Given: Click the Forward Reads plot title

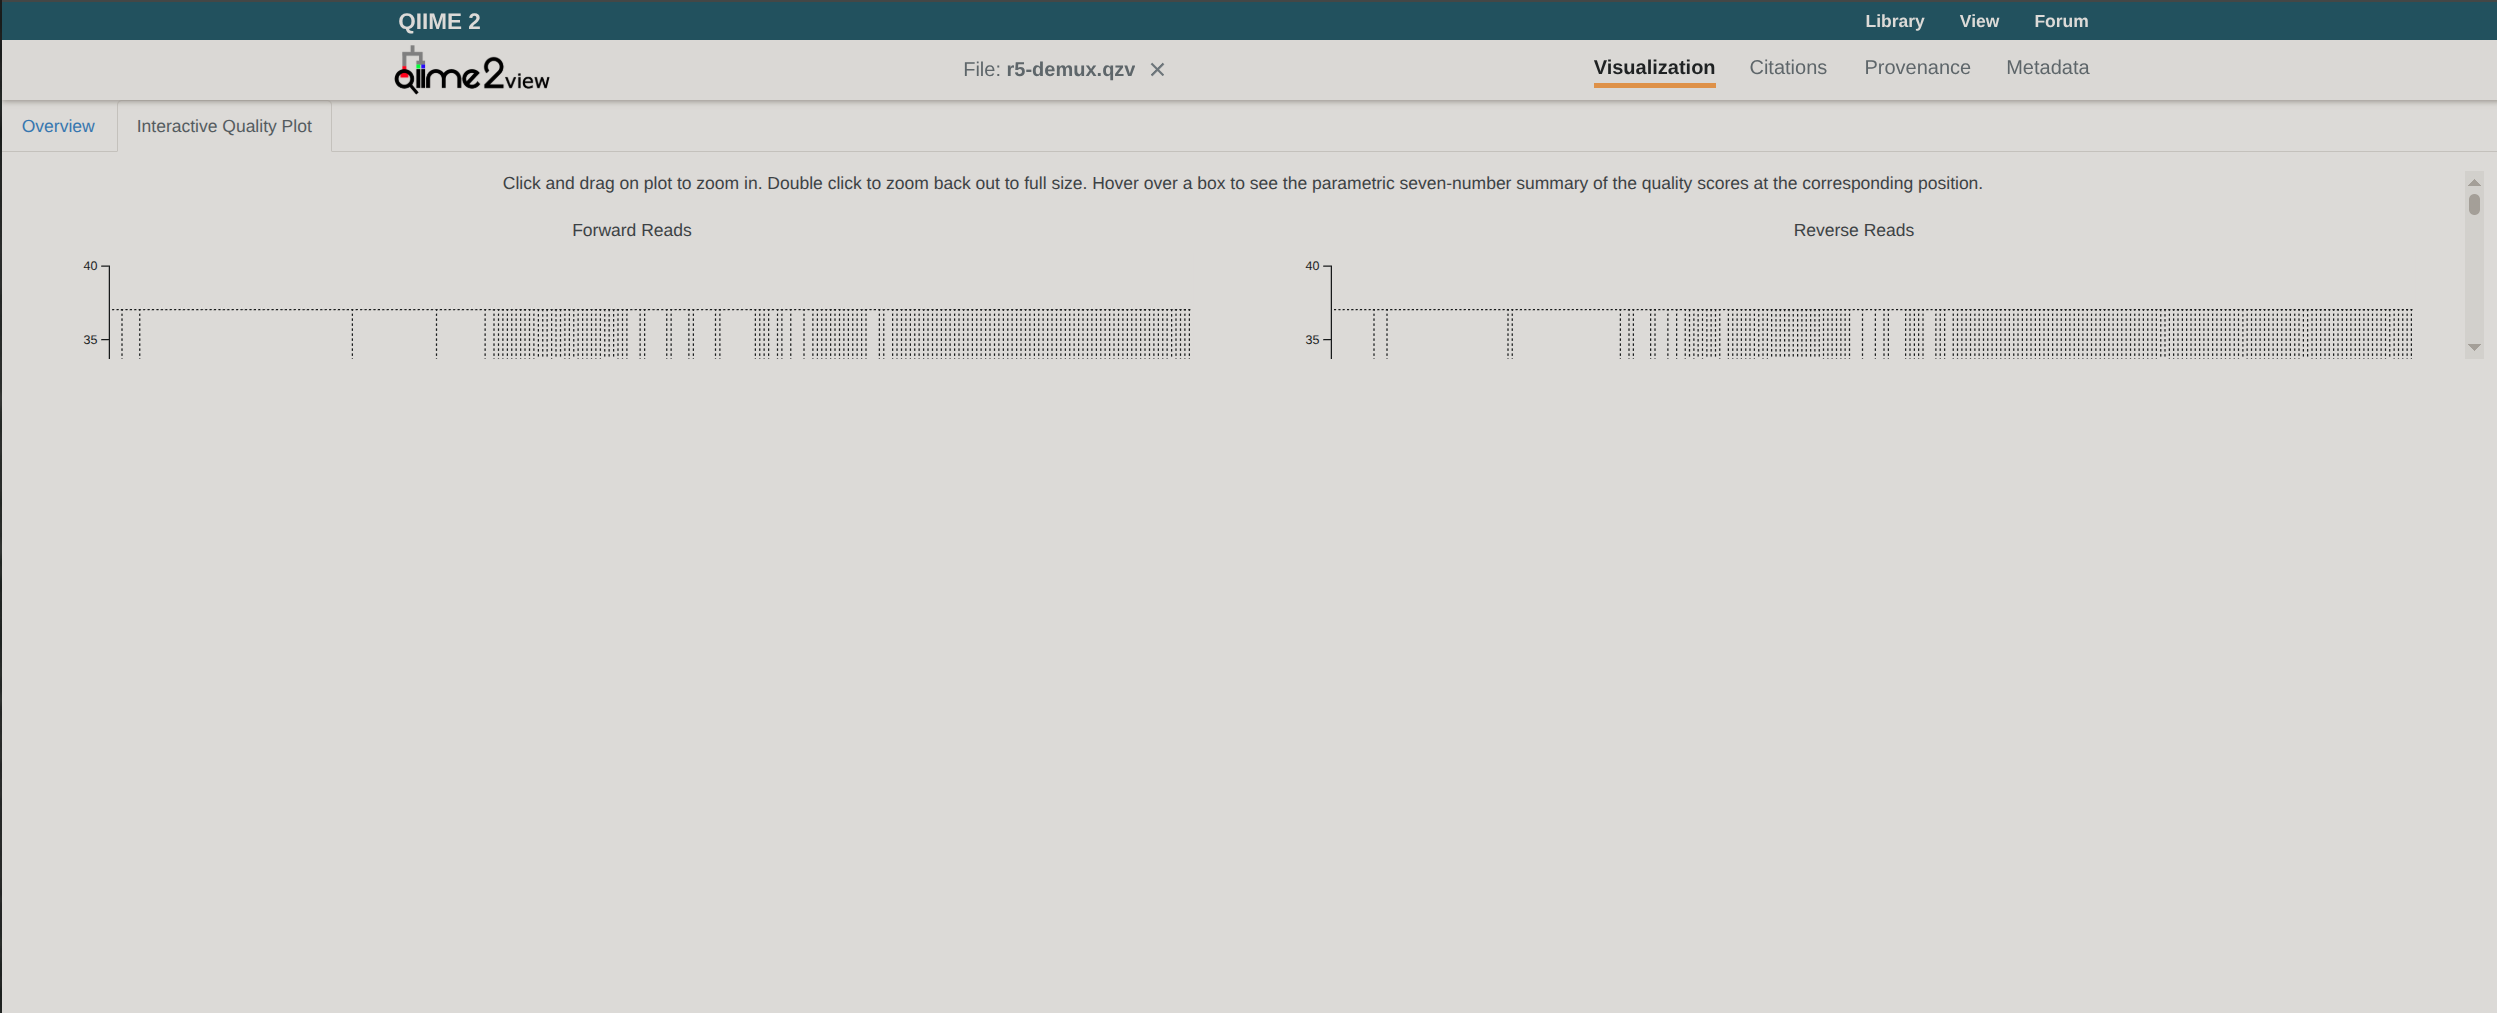Looking at the screenshot, I should [631, 230].
